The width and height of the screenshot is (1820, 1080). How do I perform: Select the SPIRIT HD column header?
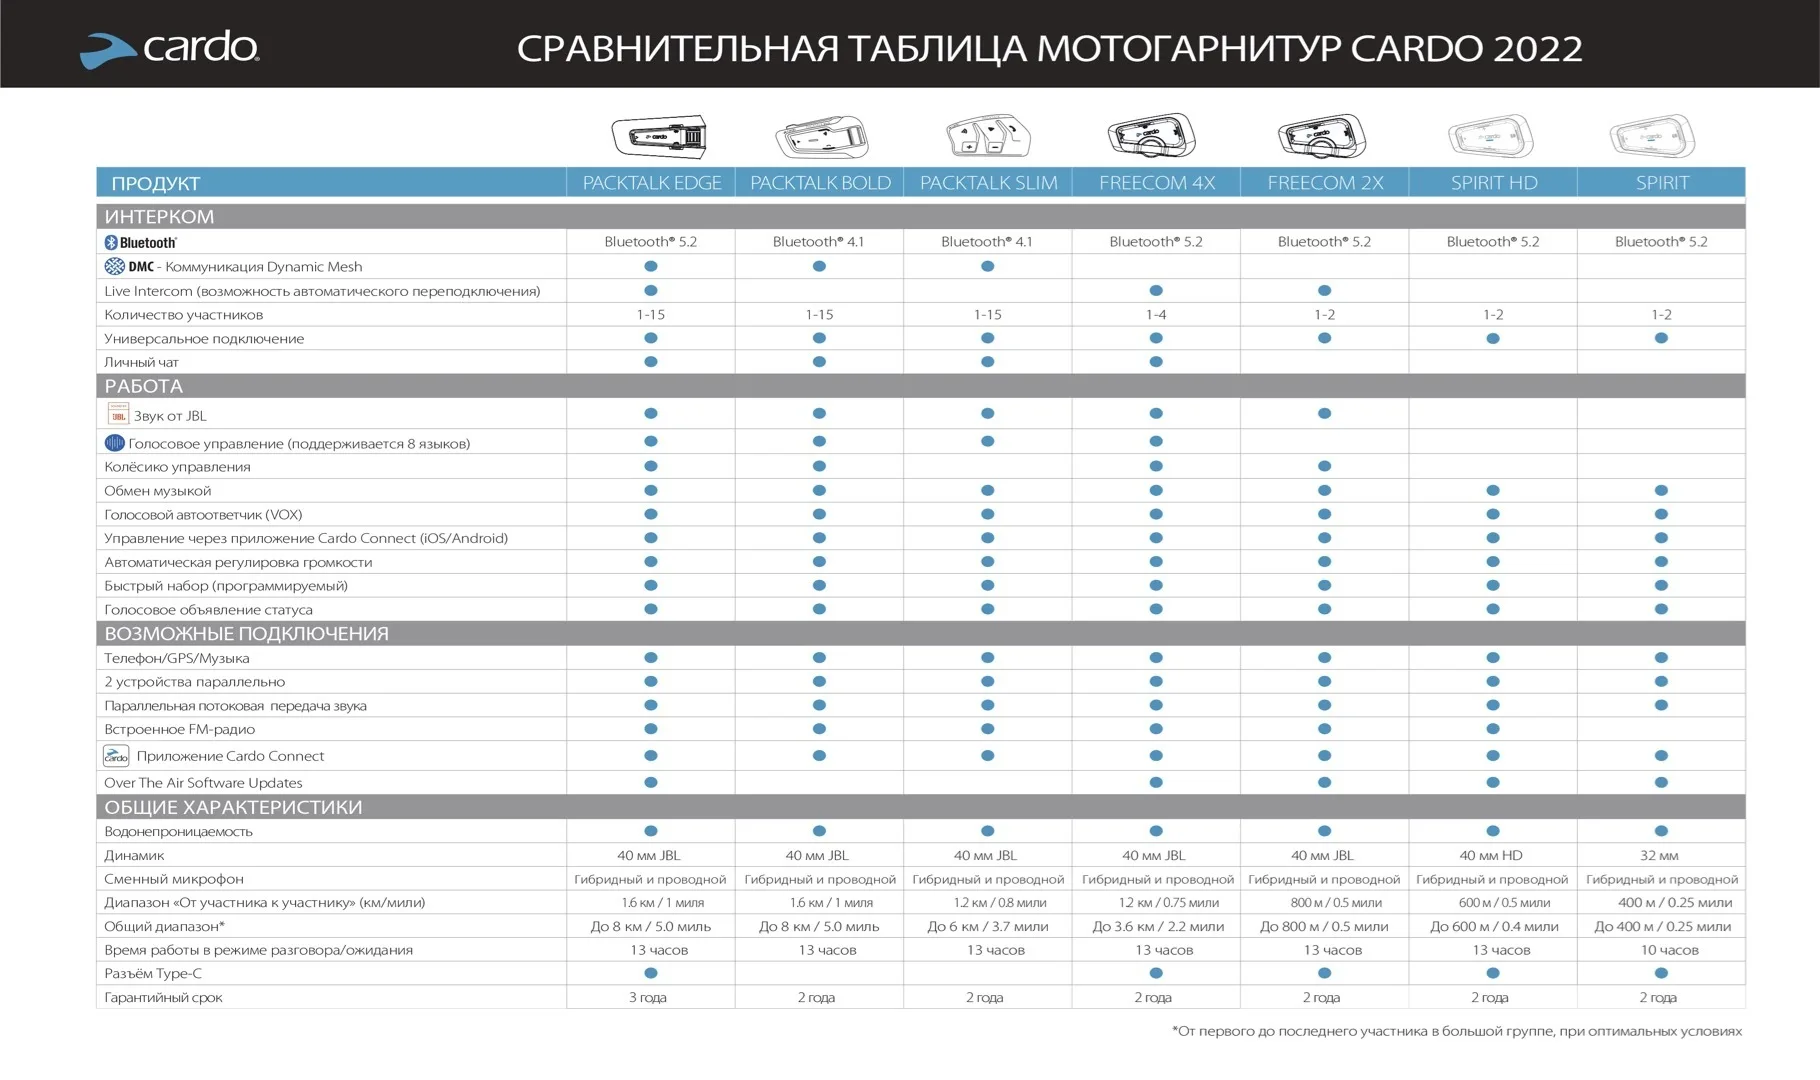pyautogui.click(x=1494, y=183)
